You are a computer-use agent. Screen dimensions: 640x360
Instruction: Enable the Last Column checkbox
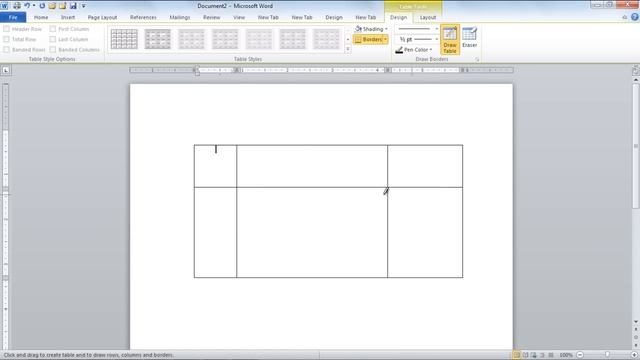click(x=53, y=39)
